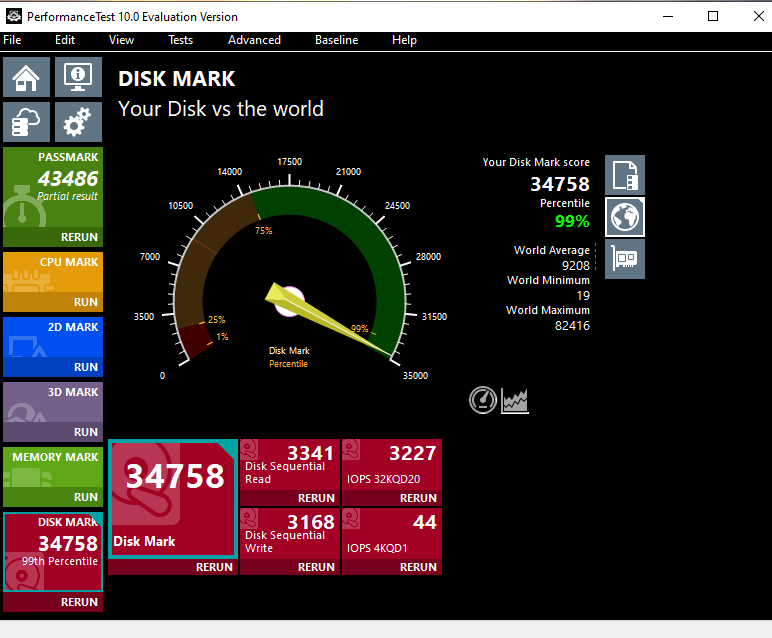The height and width of the screenshot is (638, 772).
Task: Open the Edit menu
Action: pyautogui.click(x=65, y=40)
